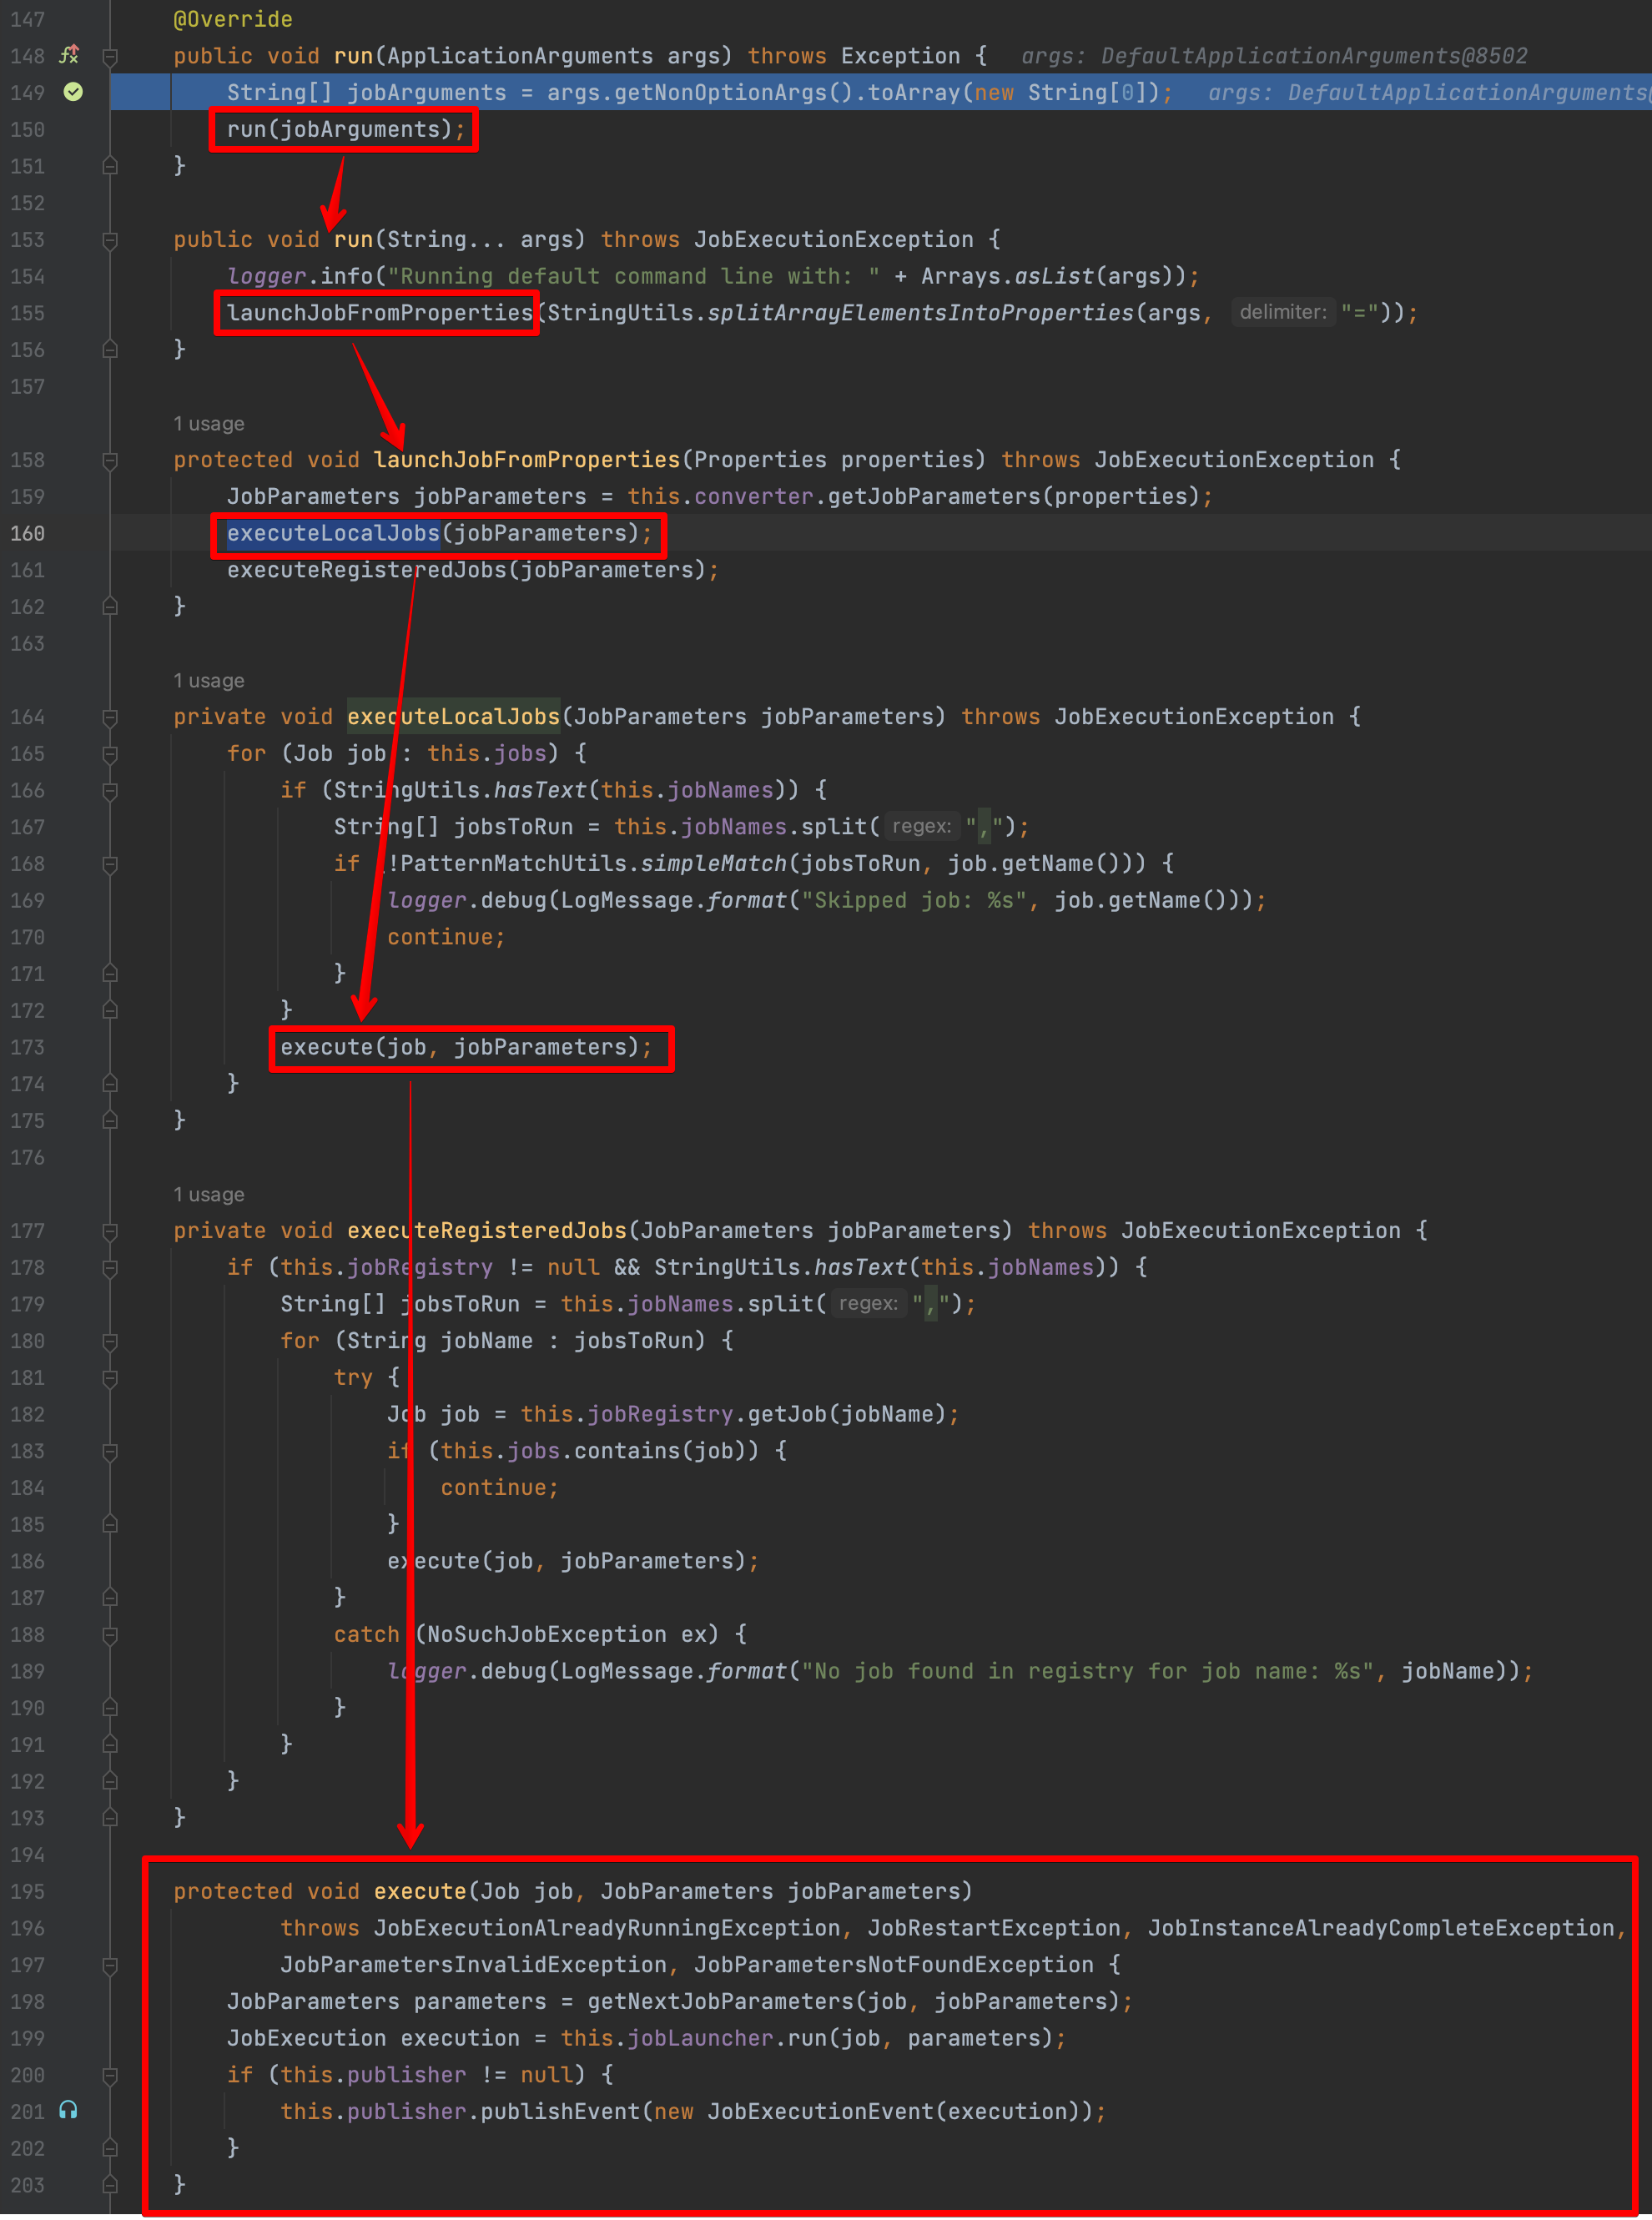The image size is (1652, 2220).
Task: Click line number 173 in the gutter
Action: click(x=27, y=1047)
